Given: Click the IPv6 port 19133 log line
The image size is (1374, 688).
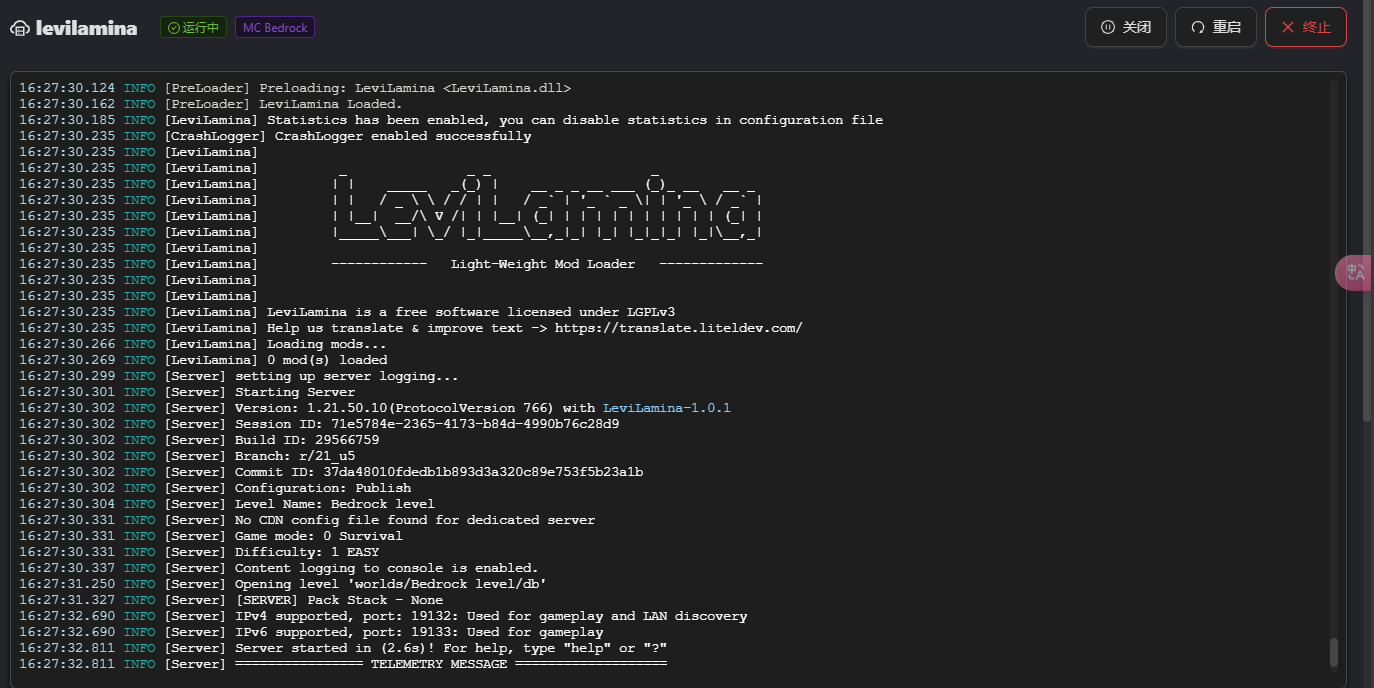Looking at the screenshot, I should pos(311,632).
